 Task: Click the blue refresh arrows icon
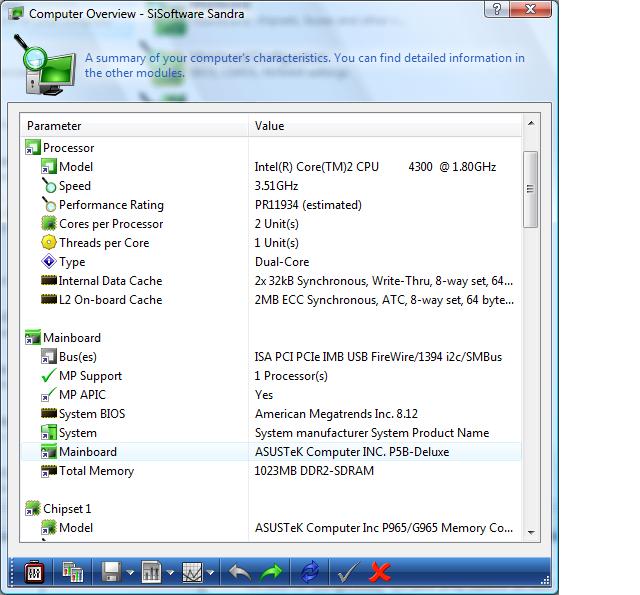pyautogui.click(x=310, y=572)
